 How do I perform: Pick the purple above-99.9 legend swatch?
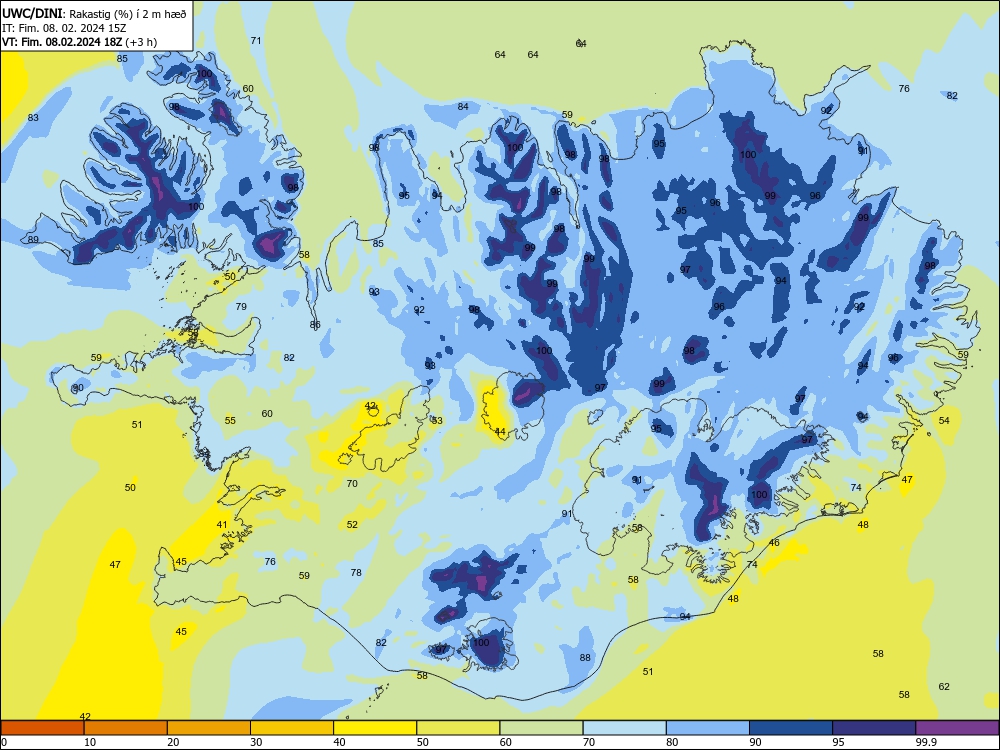tap(957, 728)
